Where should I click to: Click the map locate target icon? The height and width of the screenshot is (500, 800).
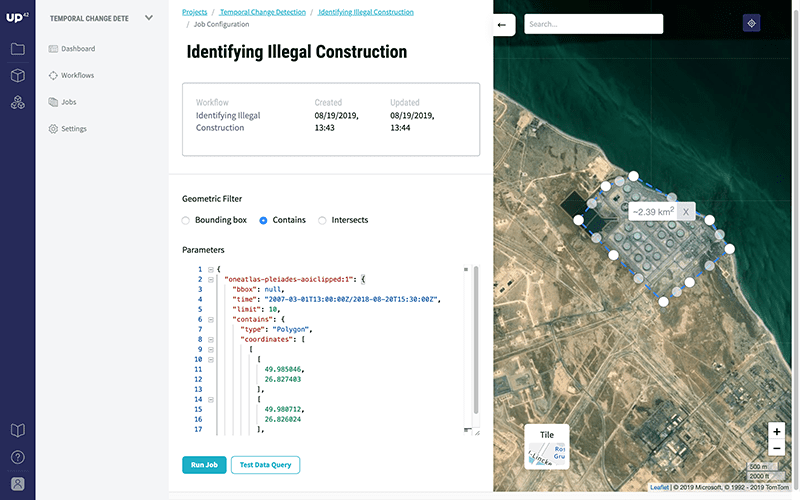751,24
